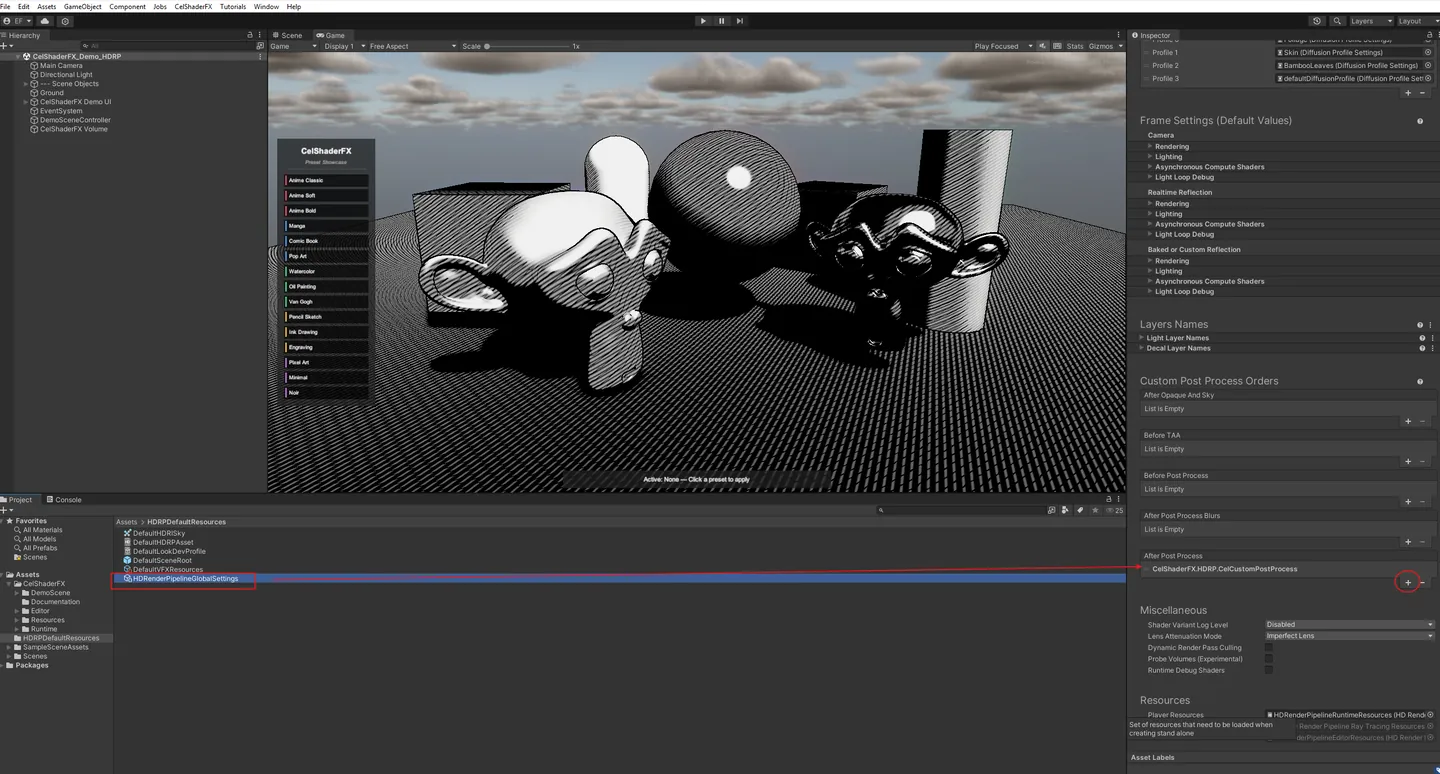Image resolution: width=1440 pixels, height=774 pixels.
Task: Open the Free Aspect dropdown
Action: pyautogui.click(x=412, y=46)
